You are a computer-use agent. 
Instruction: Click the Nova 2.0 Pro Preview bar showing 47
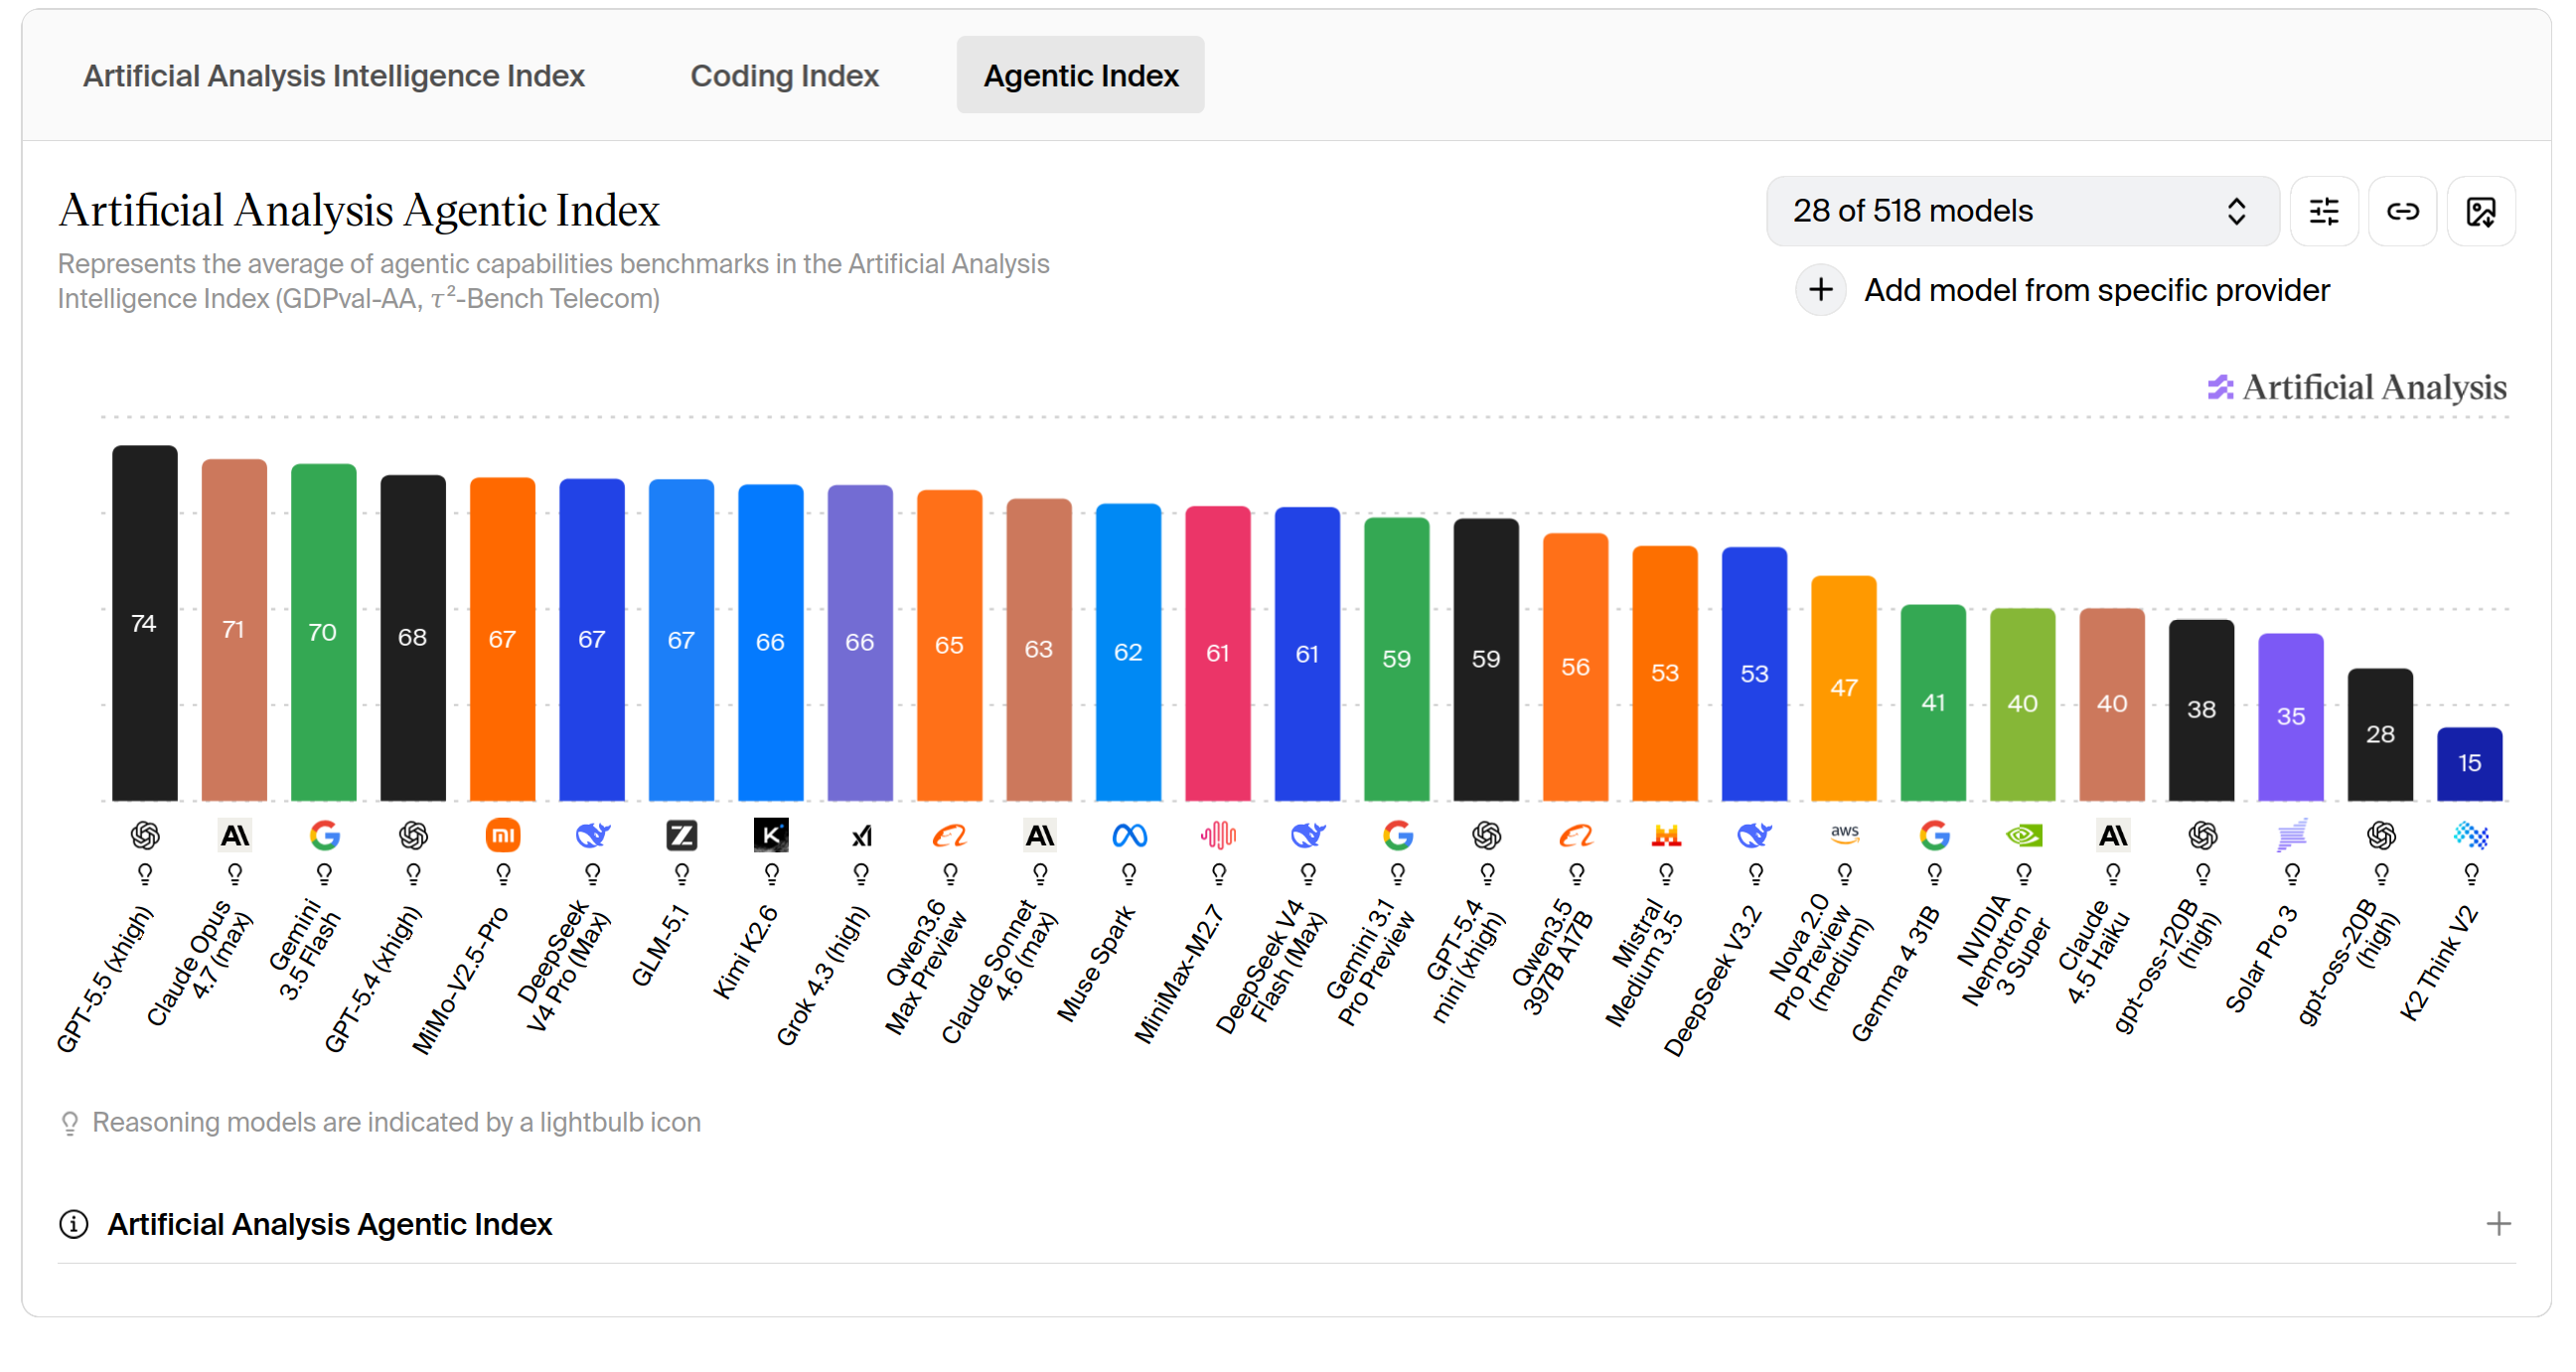(x=1844, y=688)
